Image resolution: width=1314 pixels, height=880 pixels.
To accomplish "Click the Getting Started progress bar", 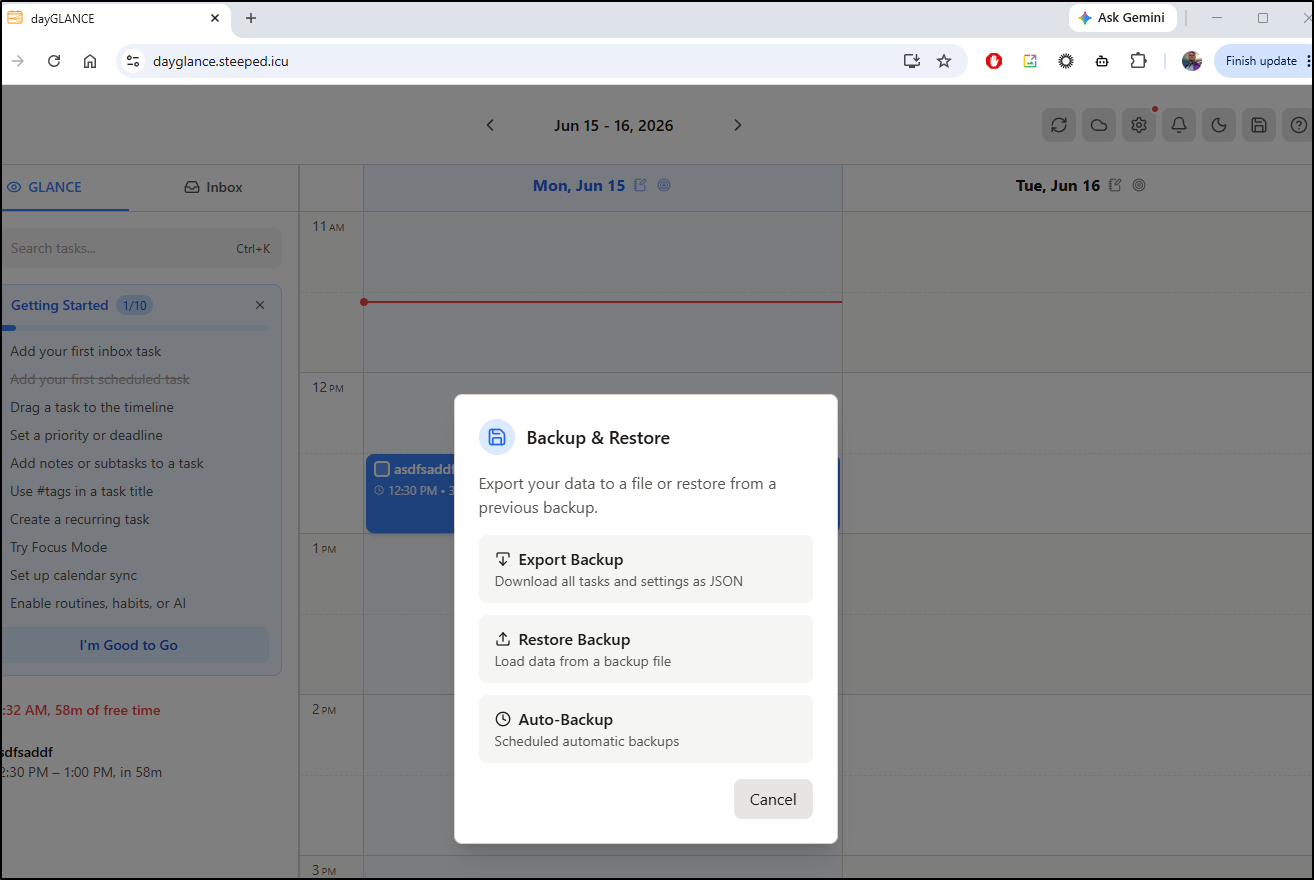I will (x=134, y=328).
